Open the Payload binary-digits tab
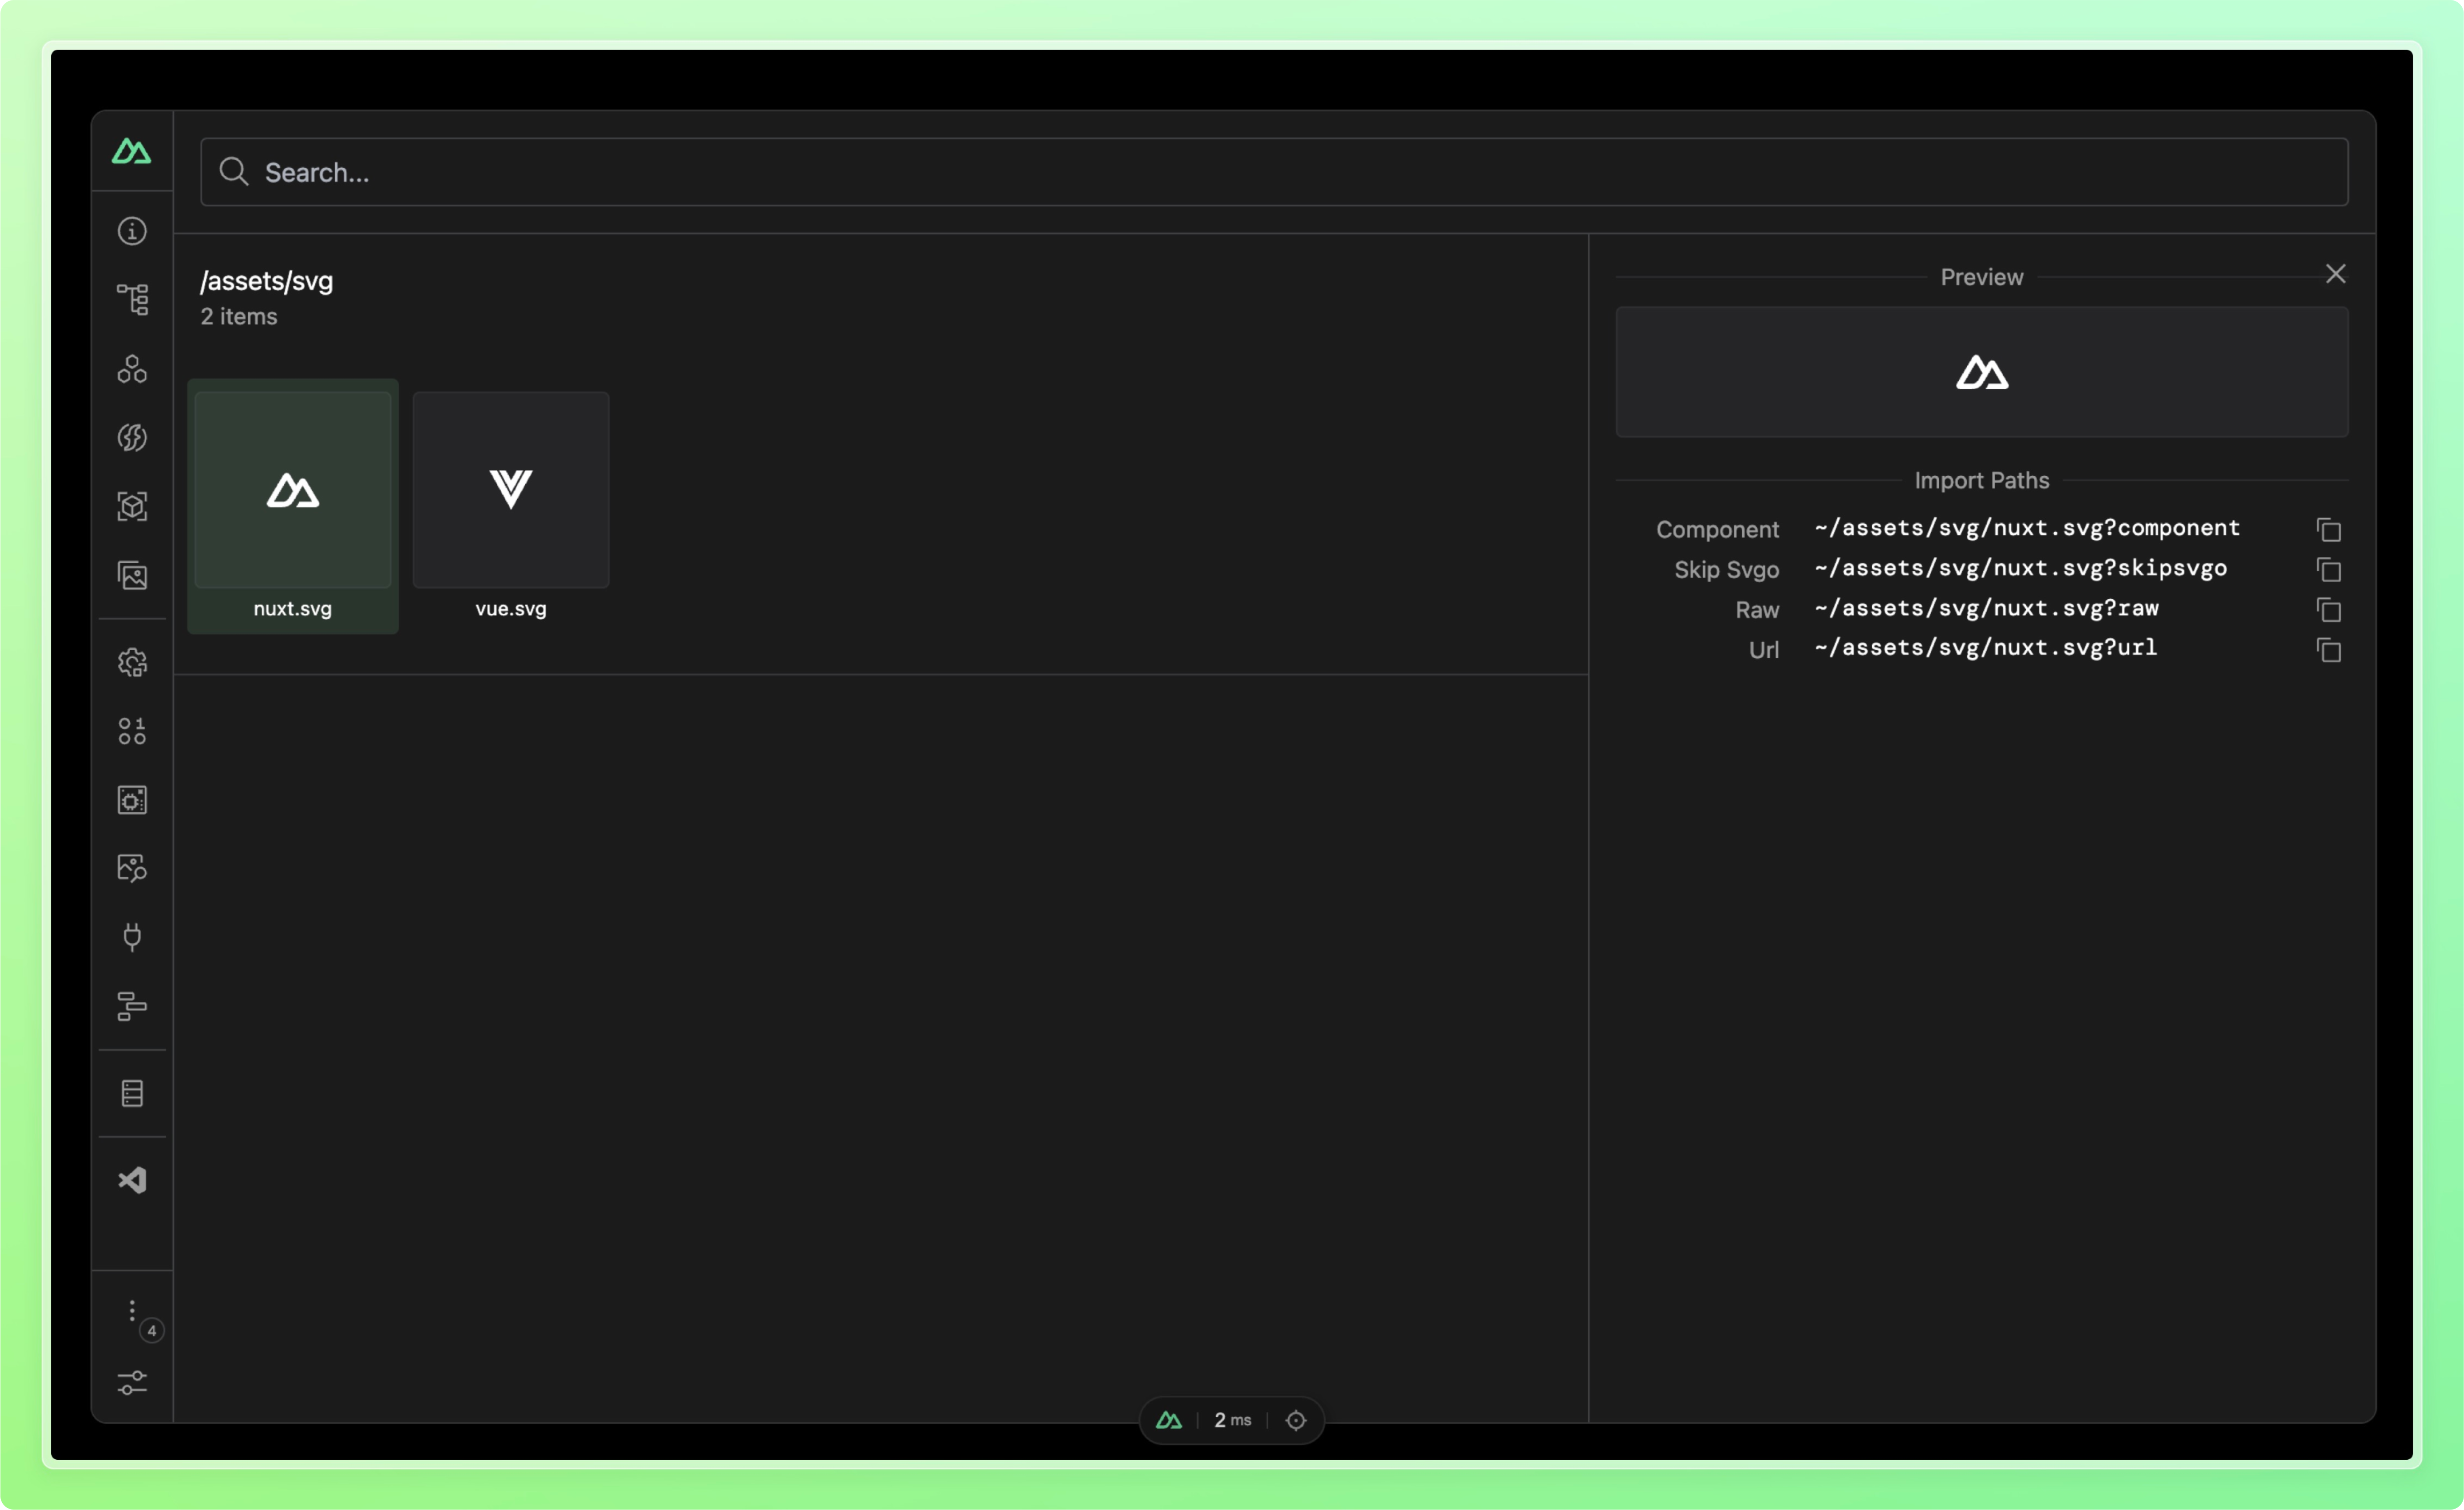2464x1510 pixels. click(x=132, y=731)
